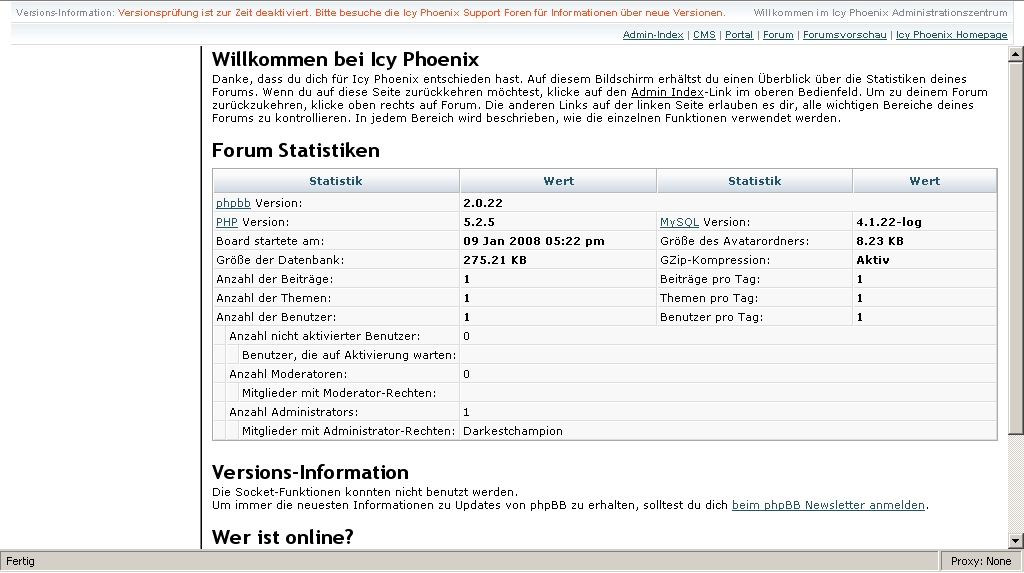Go to the Portal link
The width and height of the screenshot is (1024, 573).
[739, 35]
